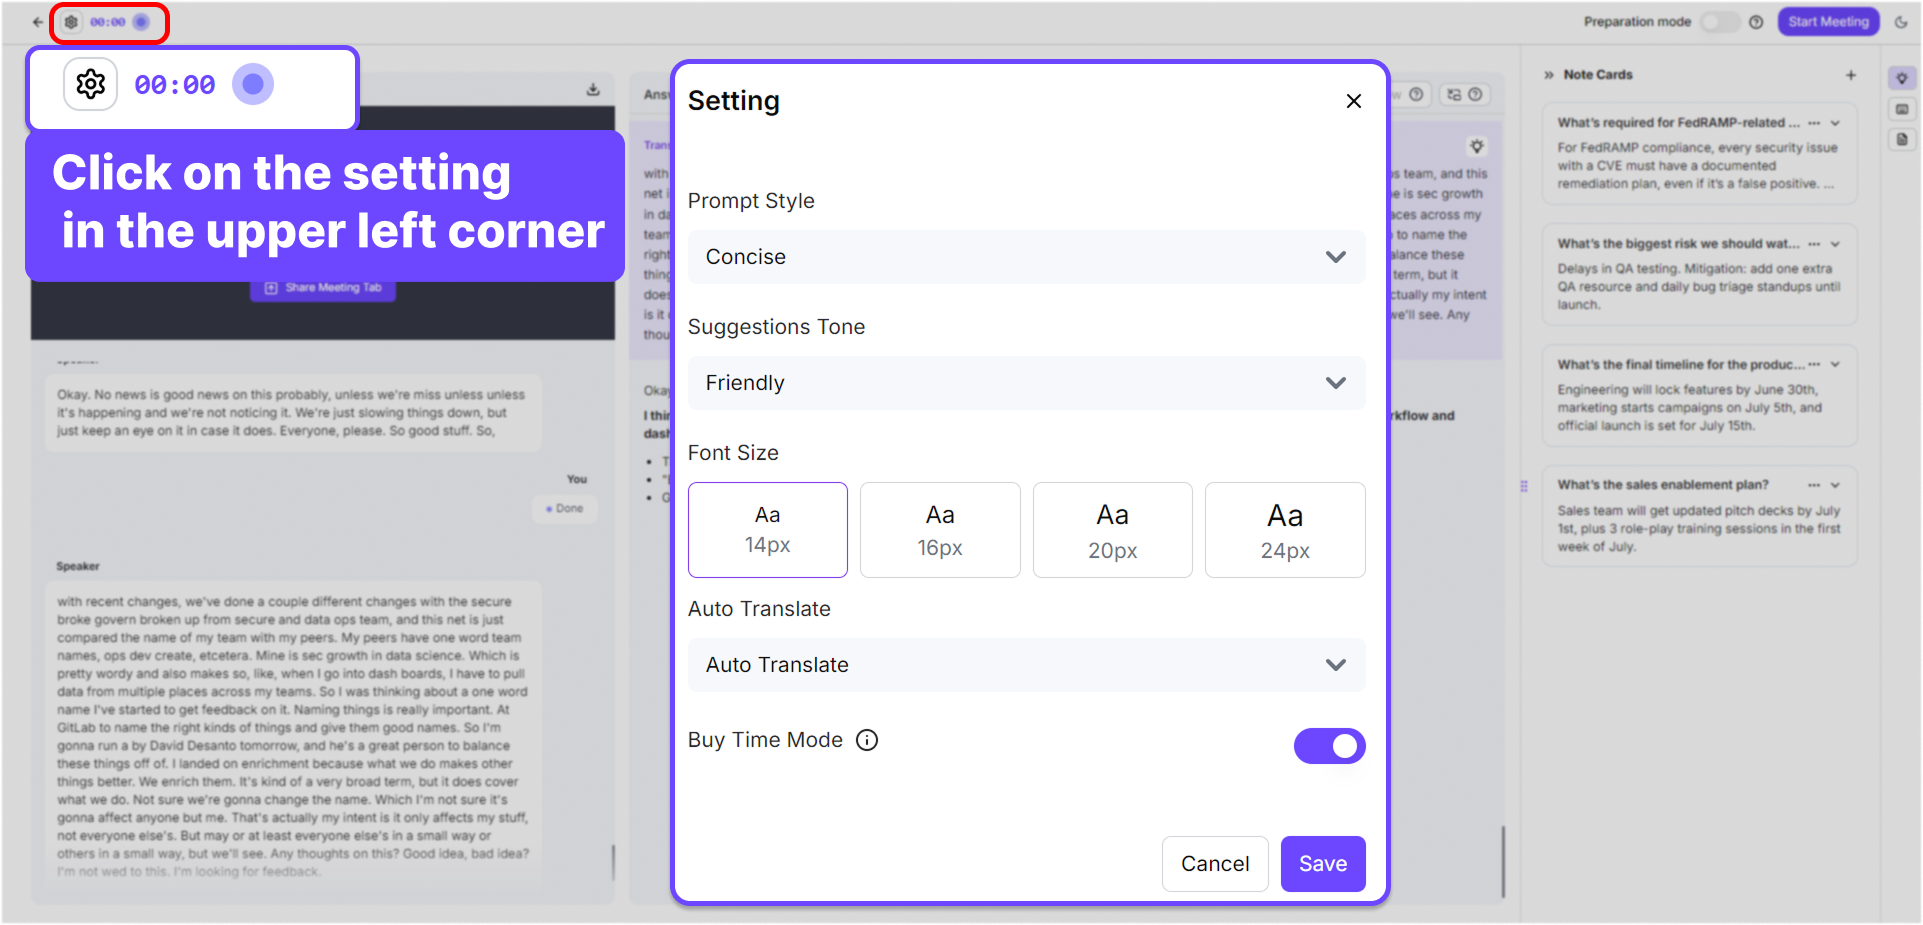Close the Setting dialog with the X
Image resolution: width=1923 pixels, height=925 pixels.
pyautogui.click(x=1354, y=101)
